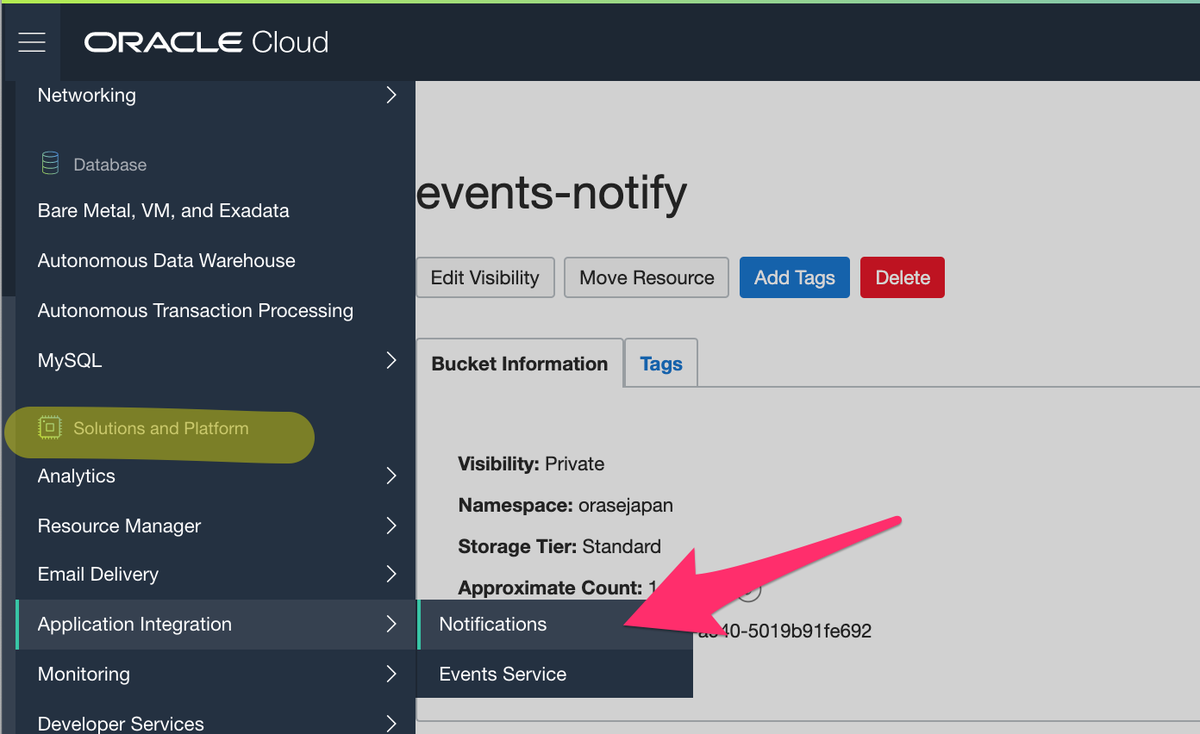Expand the MySQL submenu chevron
The image size is (1200, 734).
click(x=391, y=360)
